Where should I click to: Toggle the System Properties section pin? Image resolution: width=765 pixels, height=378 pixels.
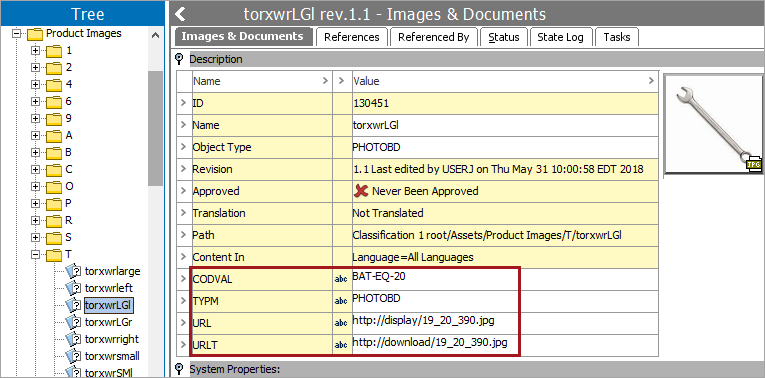pos(179,368)
